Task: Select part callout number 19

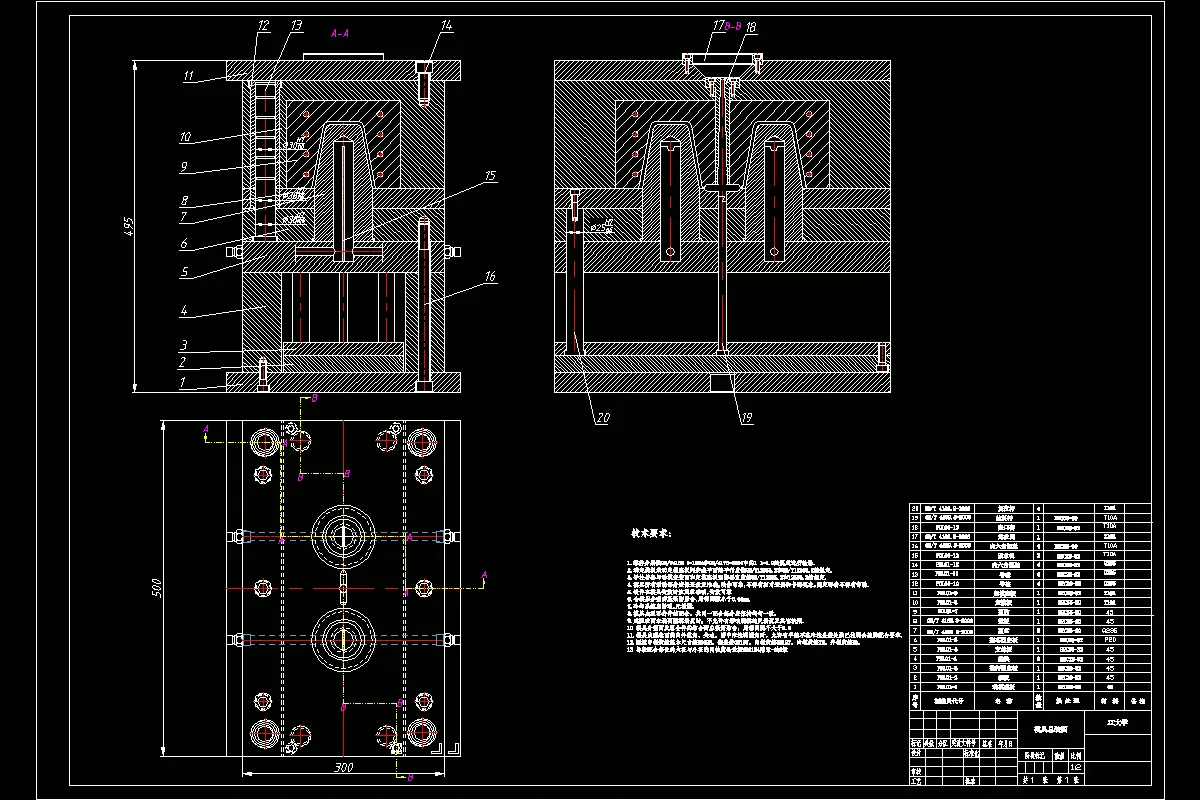Action: coord(746,419)
